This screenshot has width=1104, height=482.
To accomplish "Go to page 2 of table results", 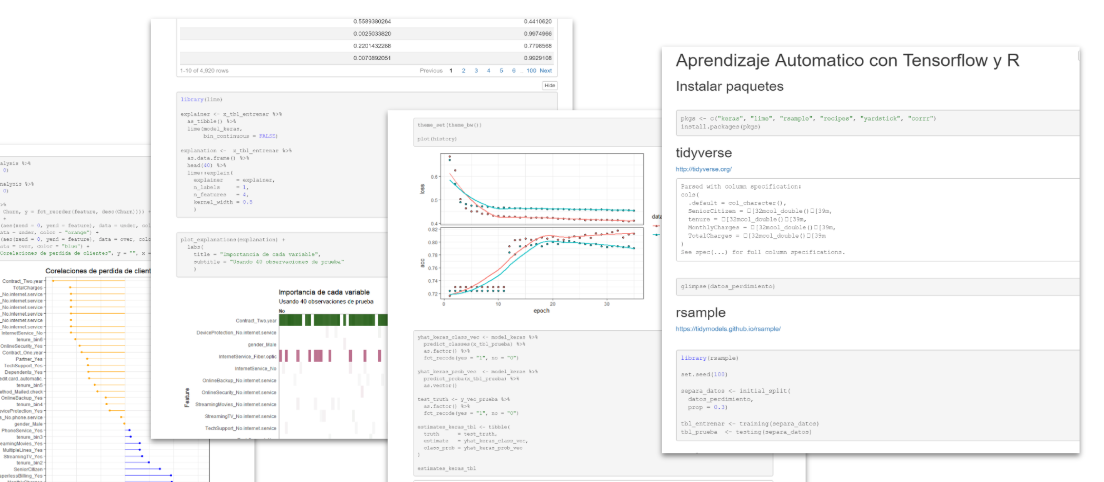I will pyautogui.click(x=463, y=70).
